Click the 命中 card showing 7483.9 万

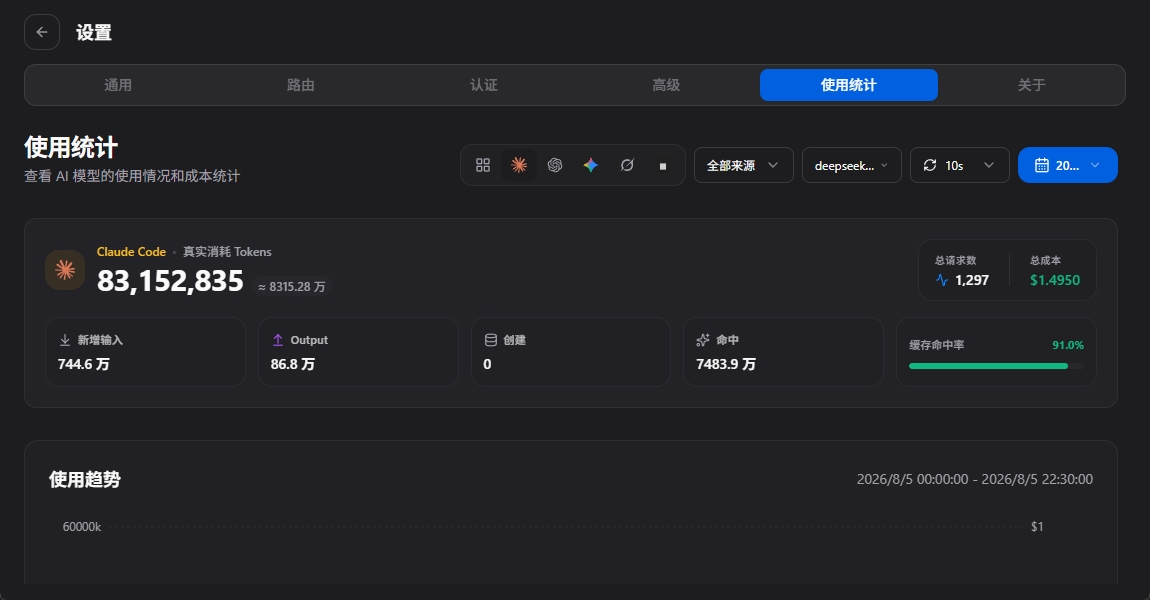click(783, 352)
